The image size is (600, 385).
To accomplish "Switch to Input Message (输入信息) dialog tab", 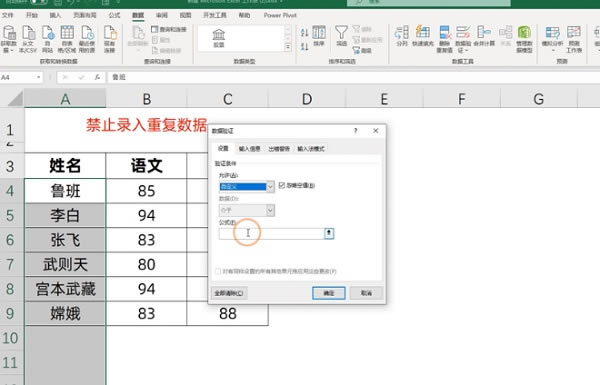I will point(249,148).
